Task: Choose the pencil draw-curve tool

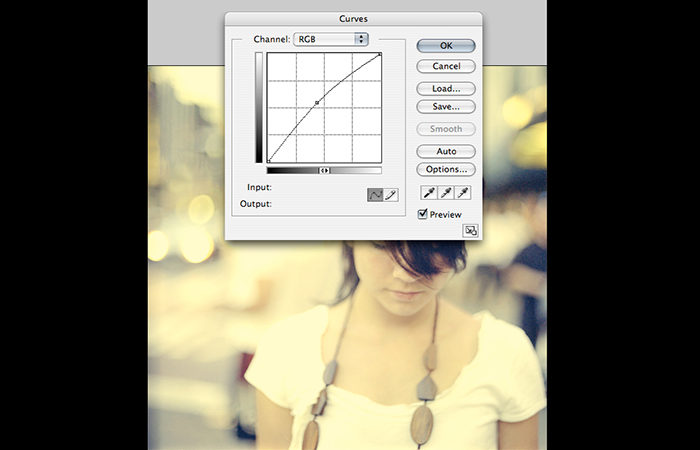Action: [x=391, y=195]
